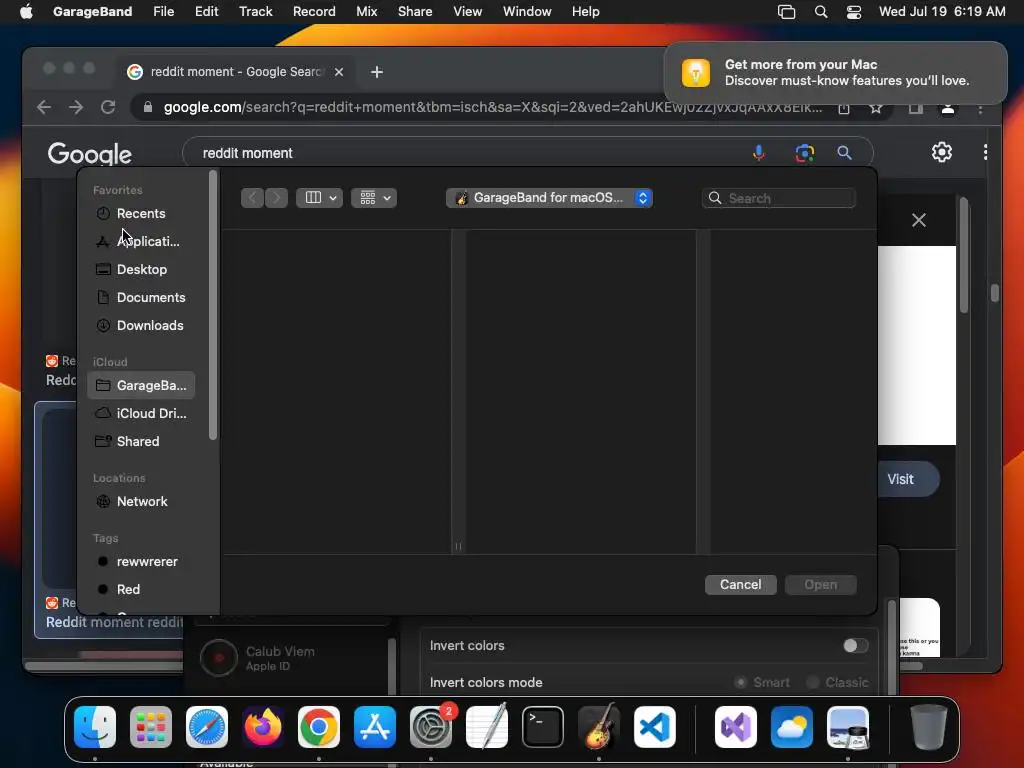Cancel the open file dialog
Image resolution: width=1024 pixels, height=768 pixels.
(x=741, y=584)
